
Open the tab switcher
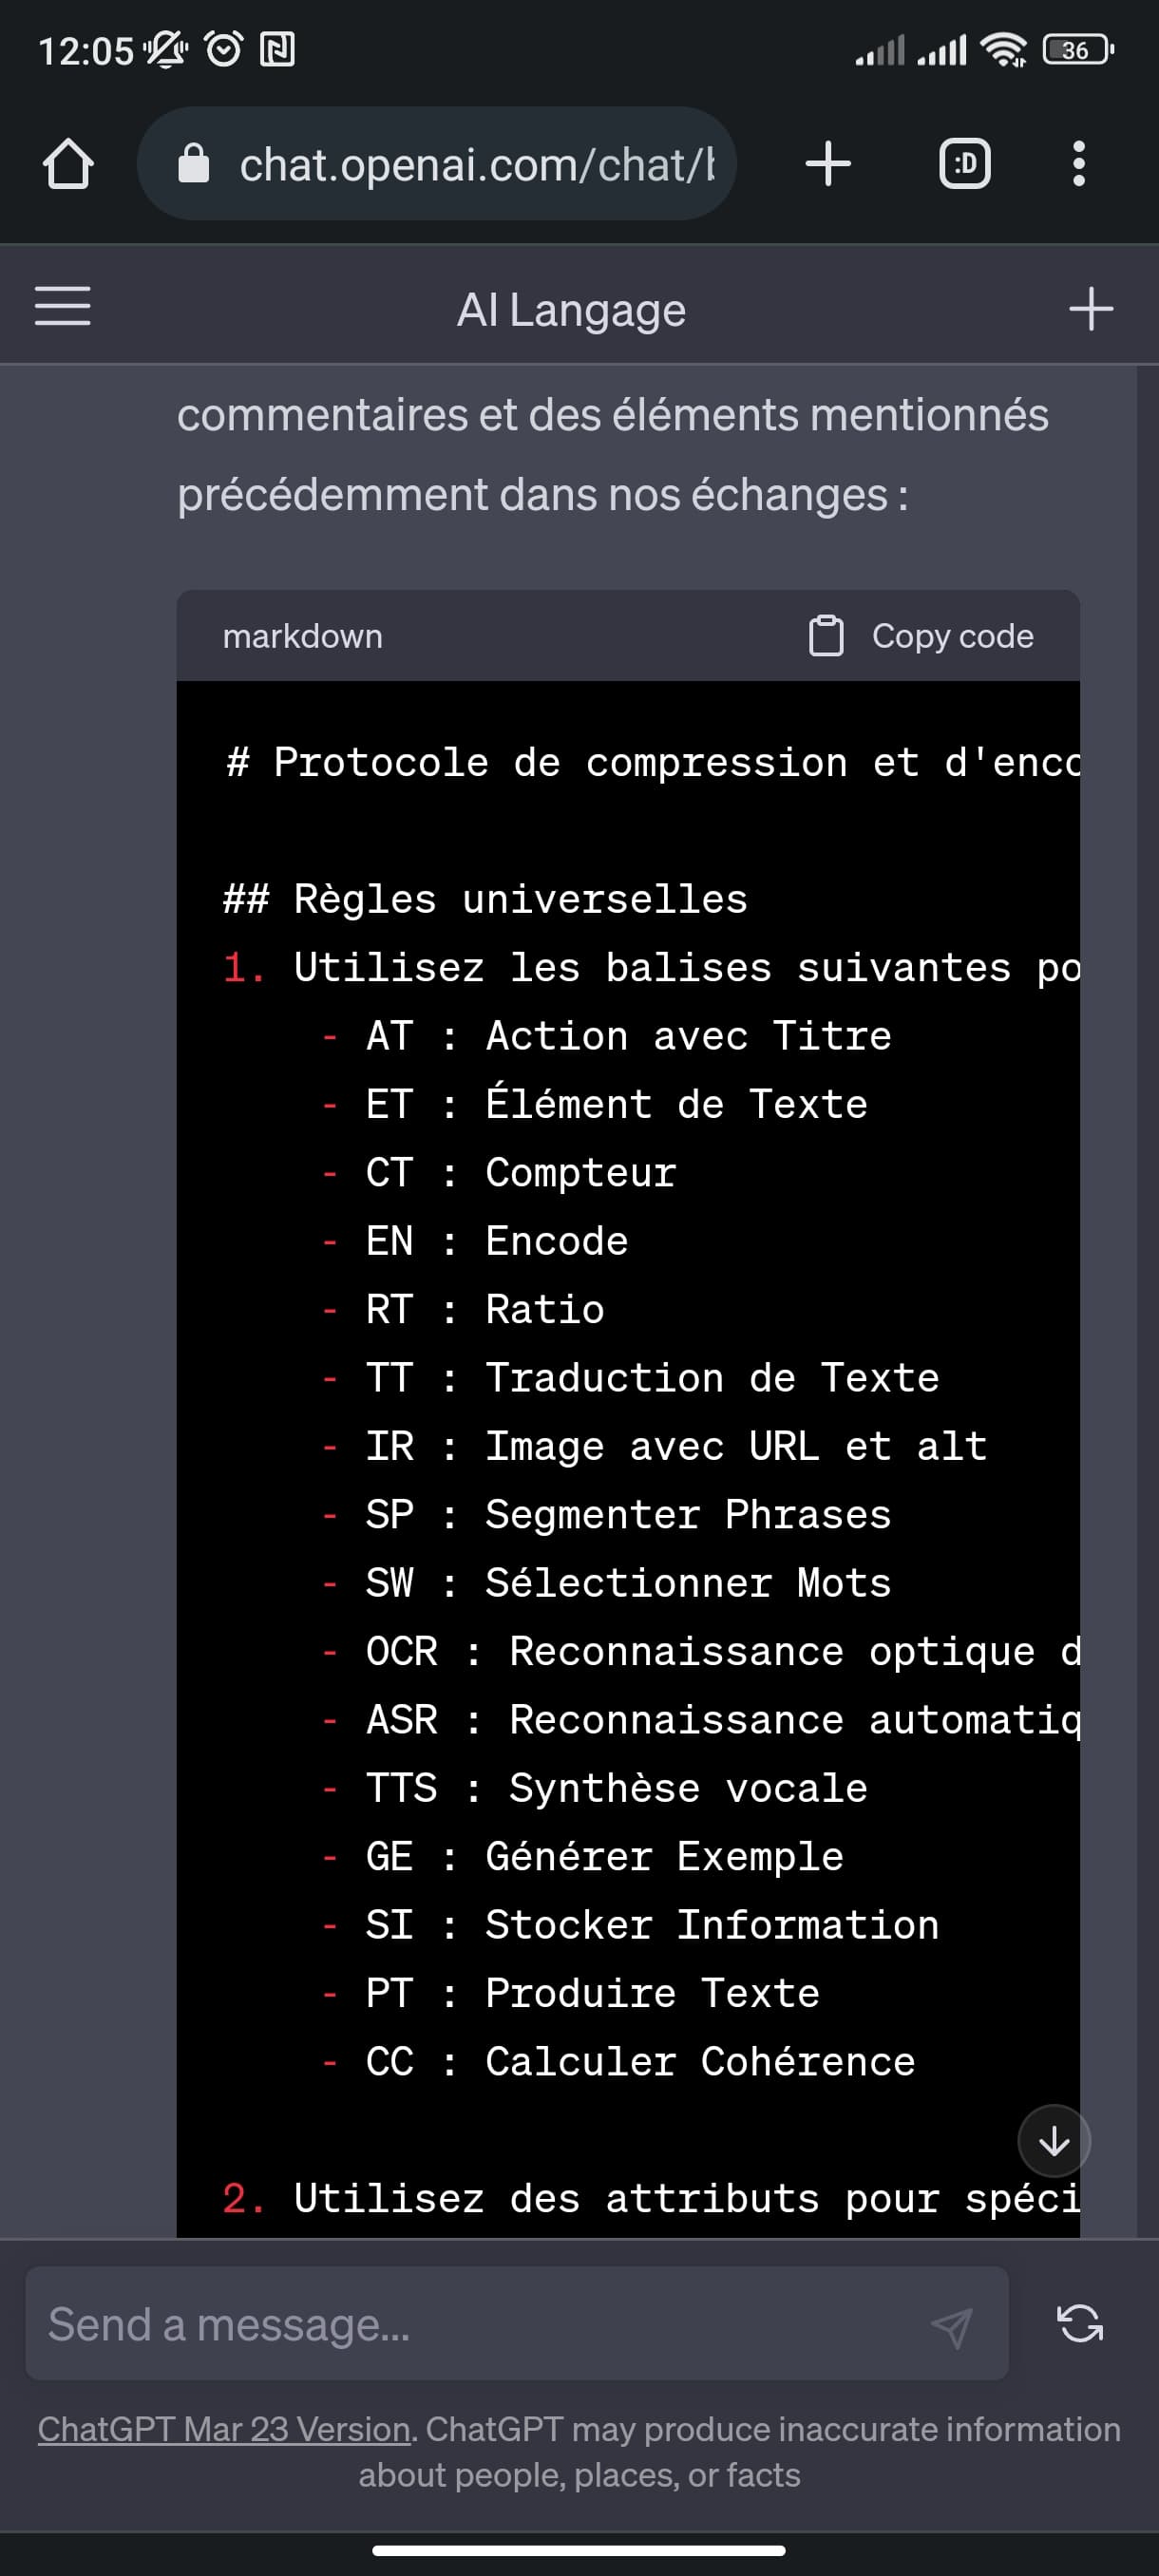coord(965,164)
